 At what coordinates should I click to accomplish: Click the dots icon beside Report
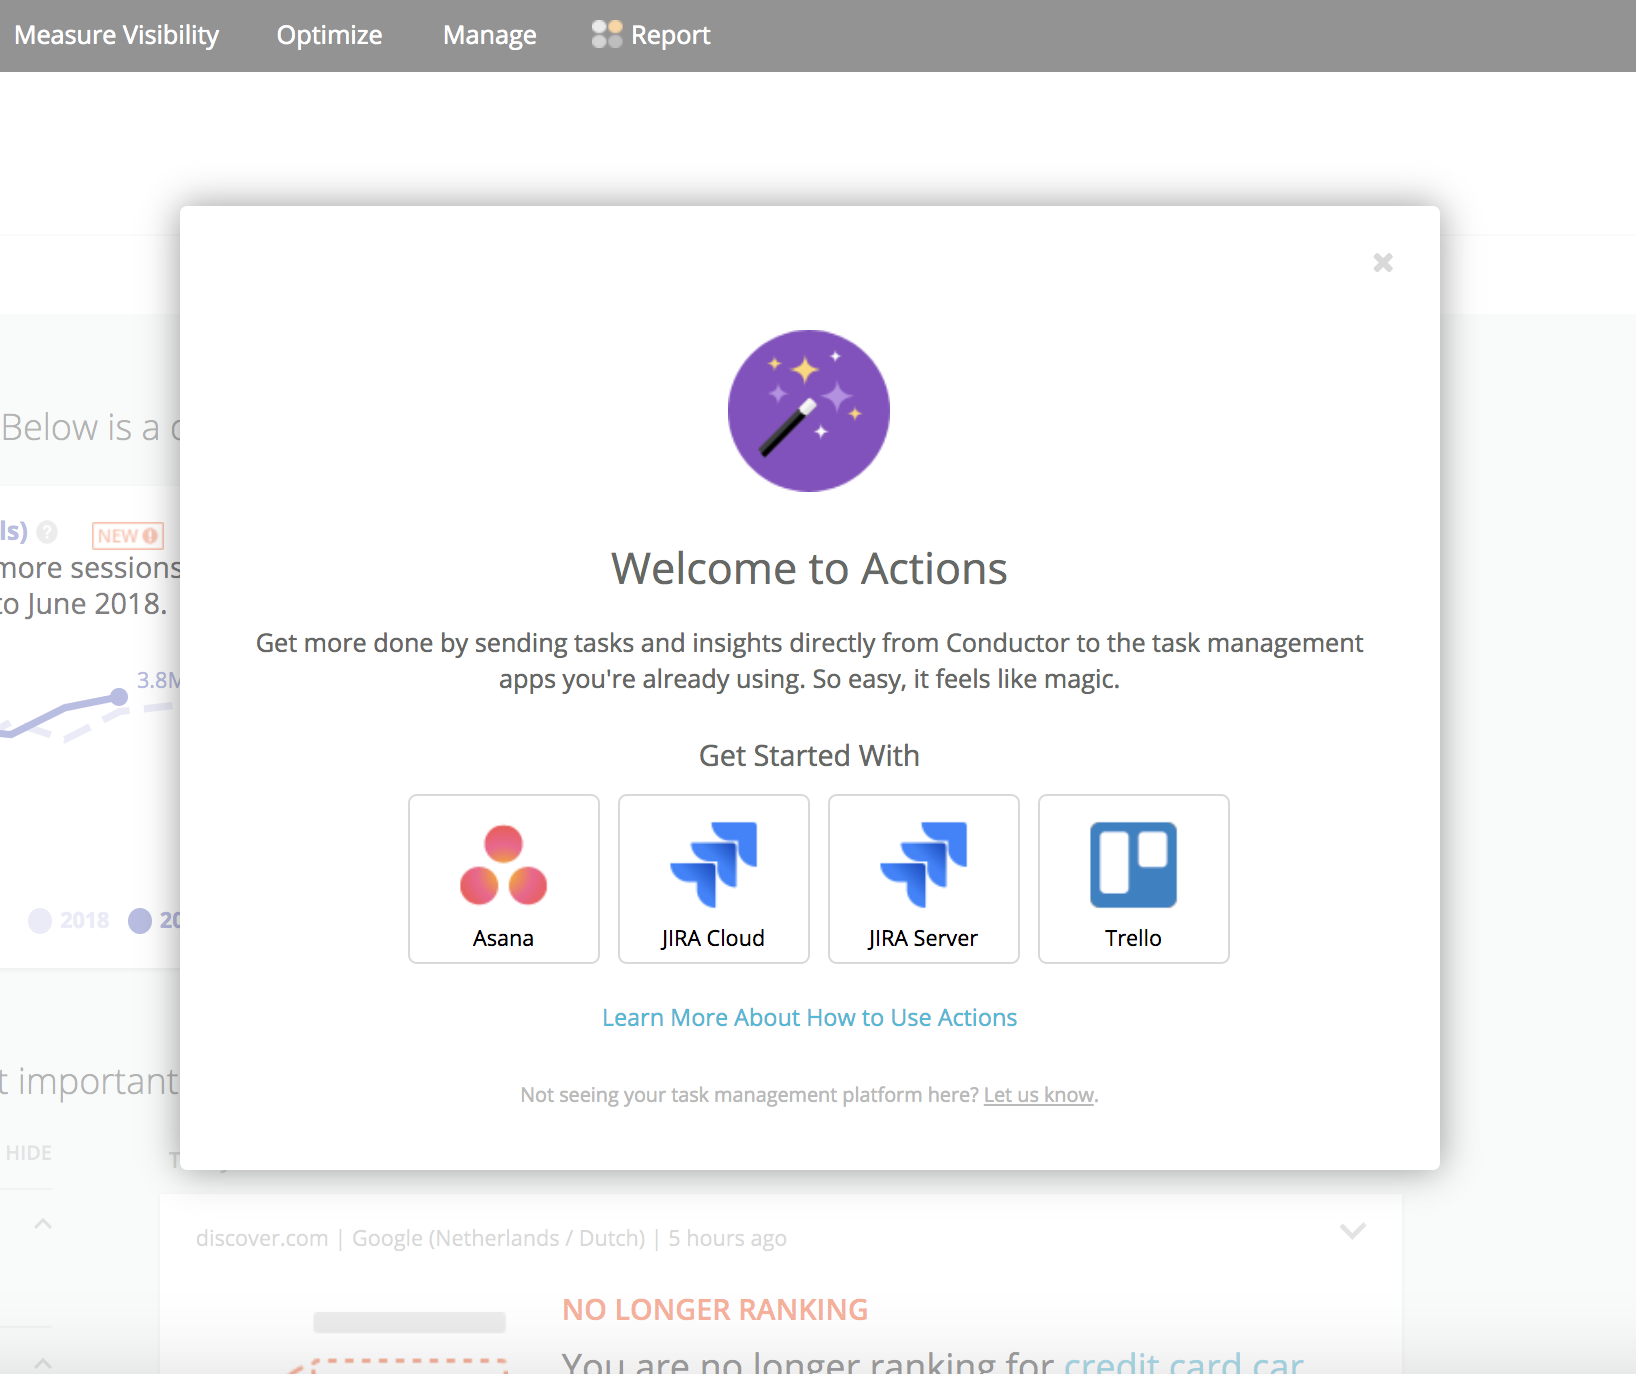click(x=607, y=34)
